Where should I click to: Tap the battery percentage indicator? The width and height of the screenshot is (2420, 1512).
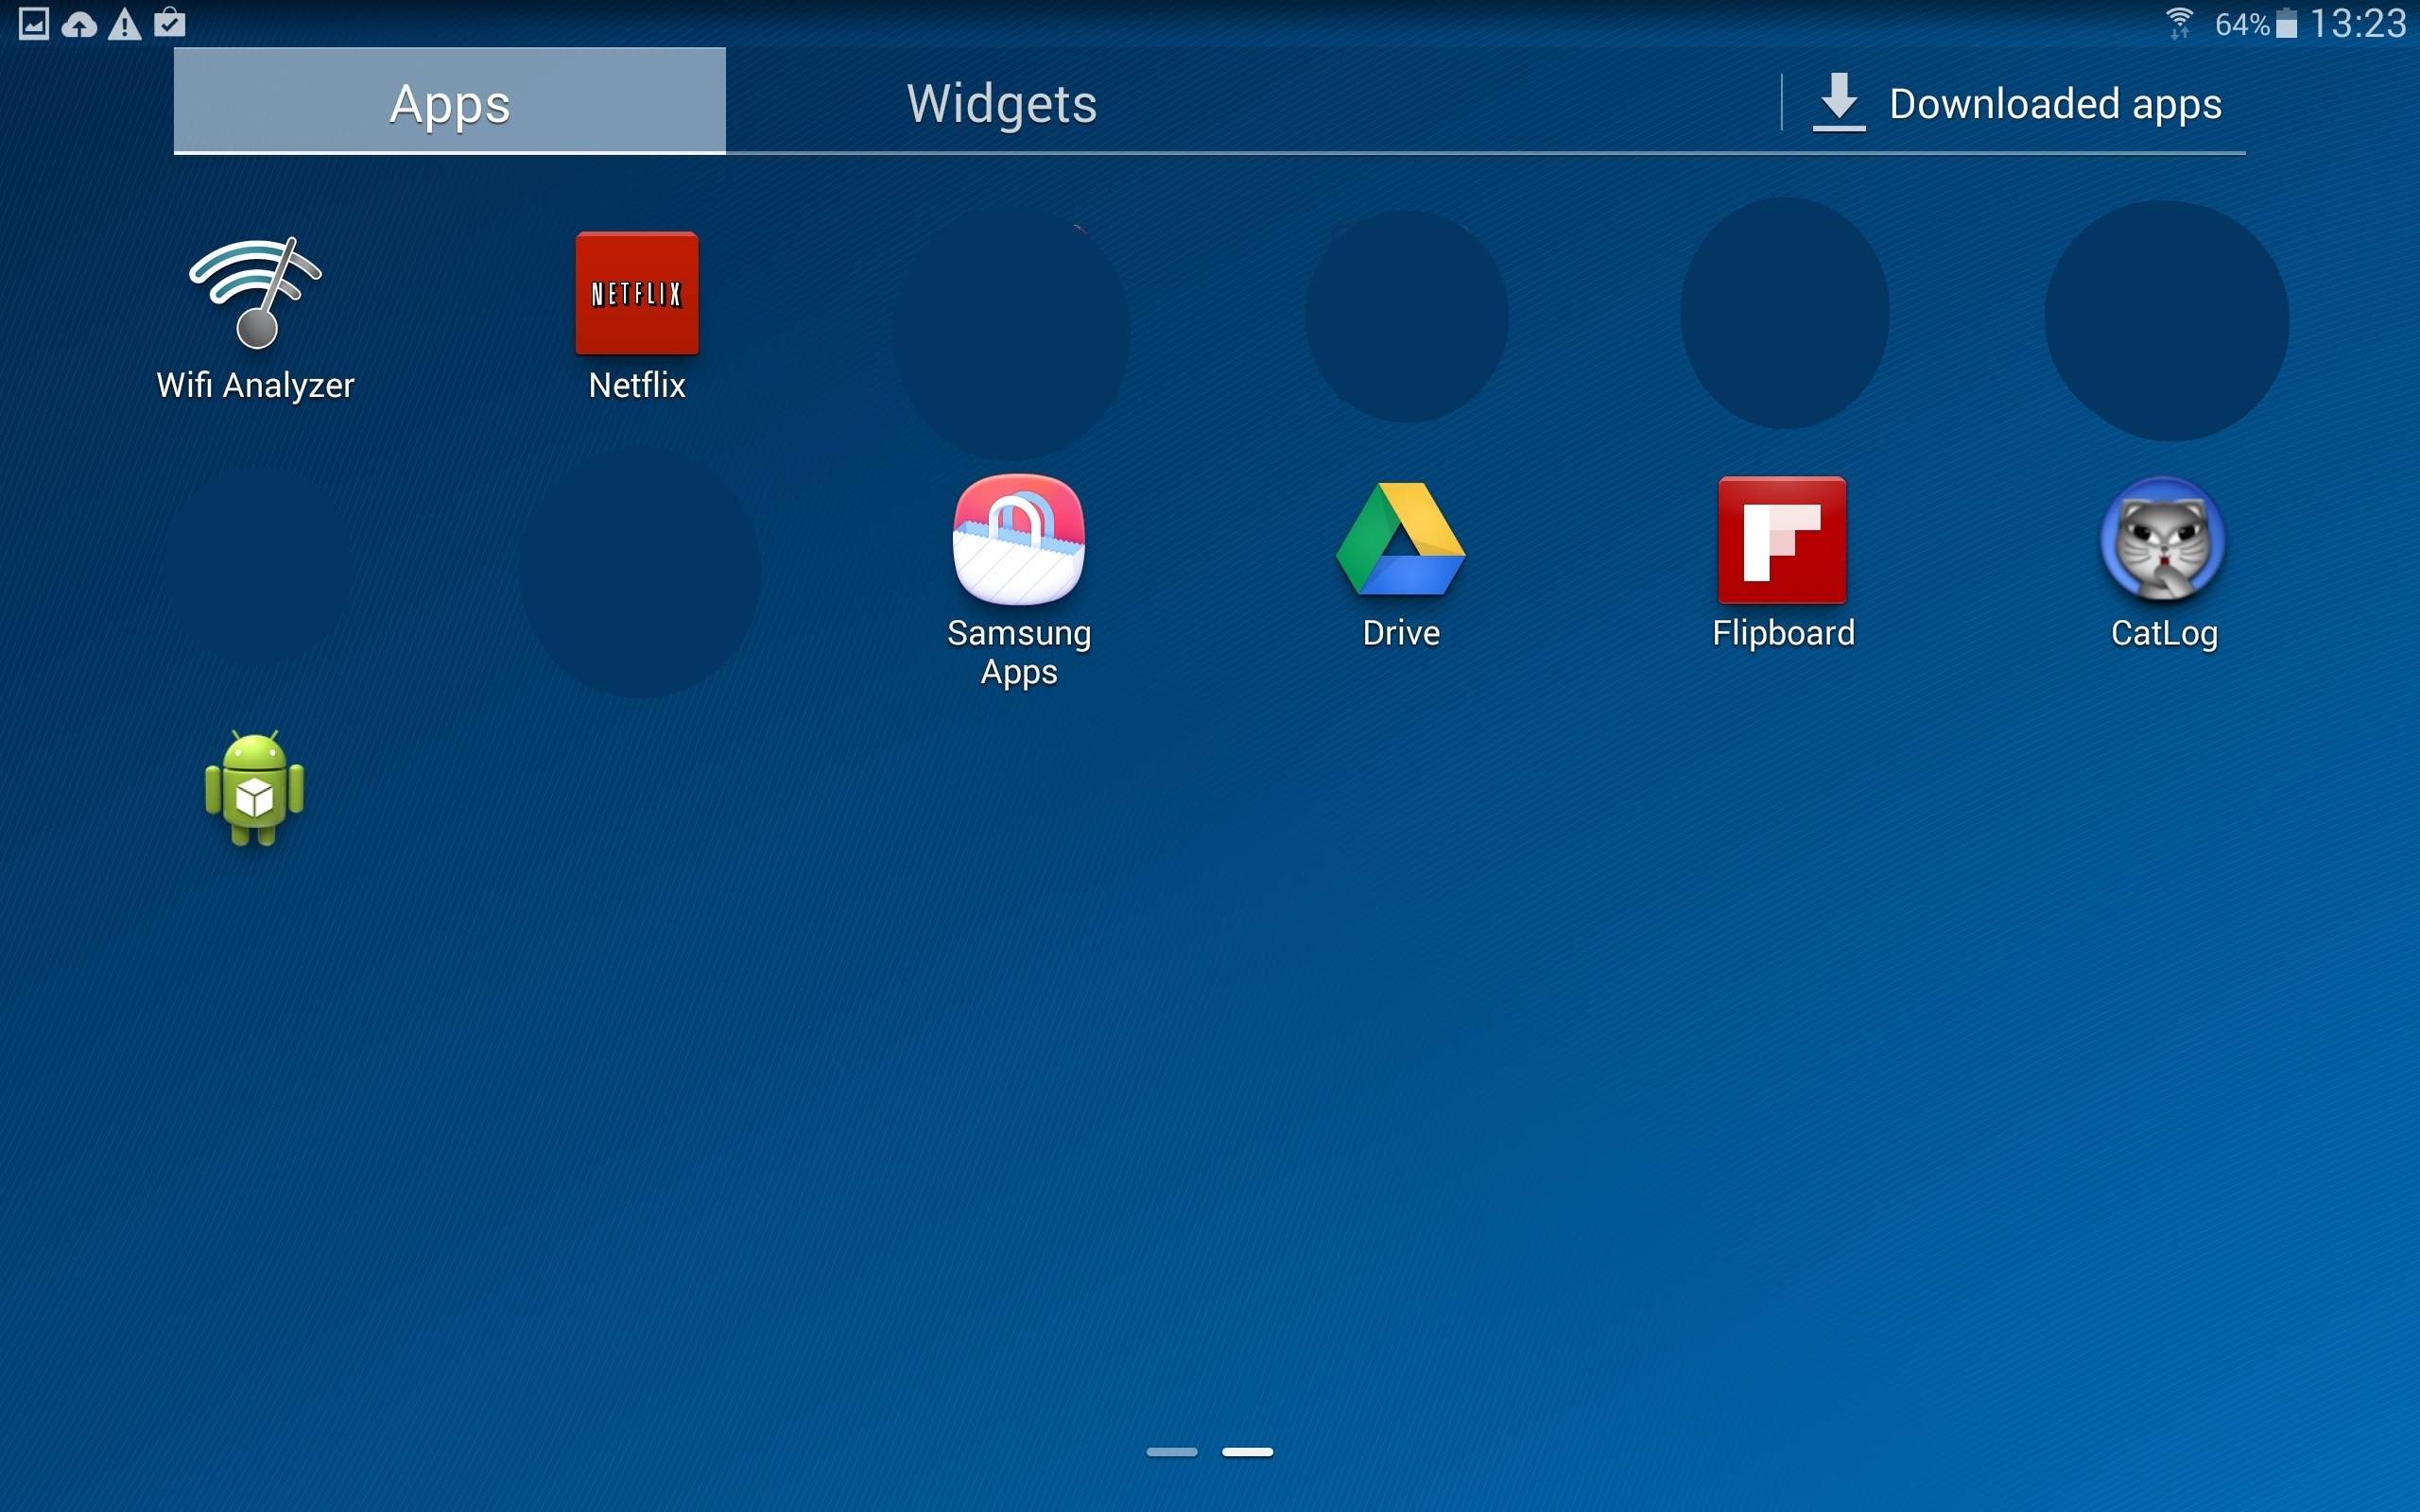(2243, 24)
